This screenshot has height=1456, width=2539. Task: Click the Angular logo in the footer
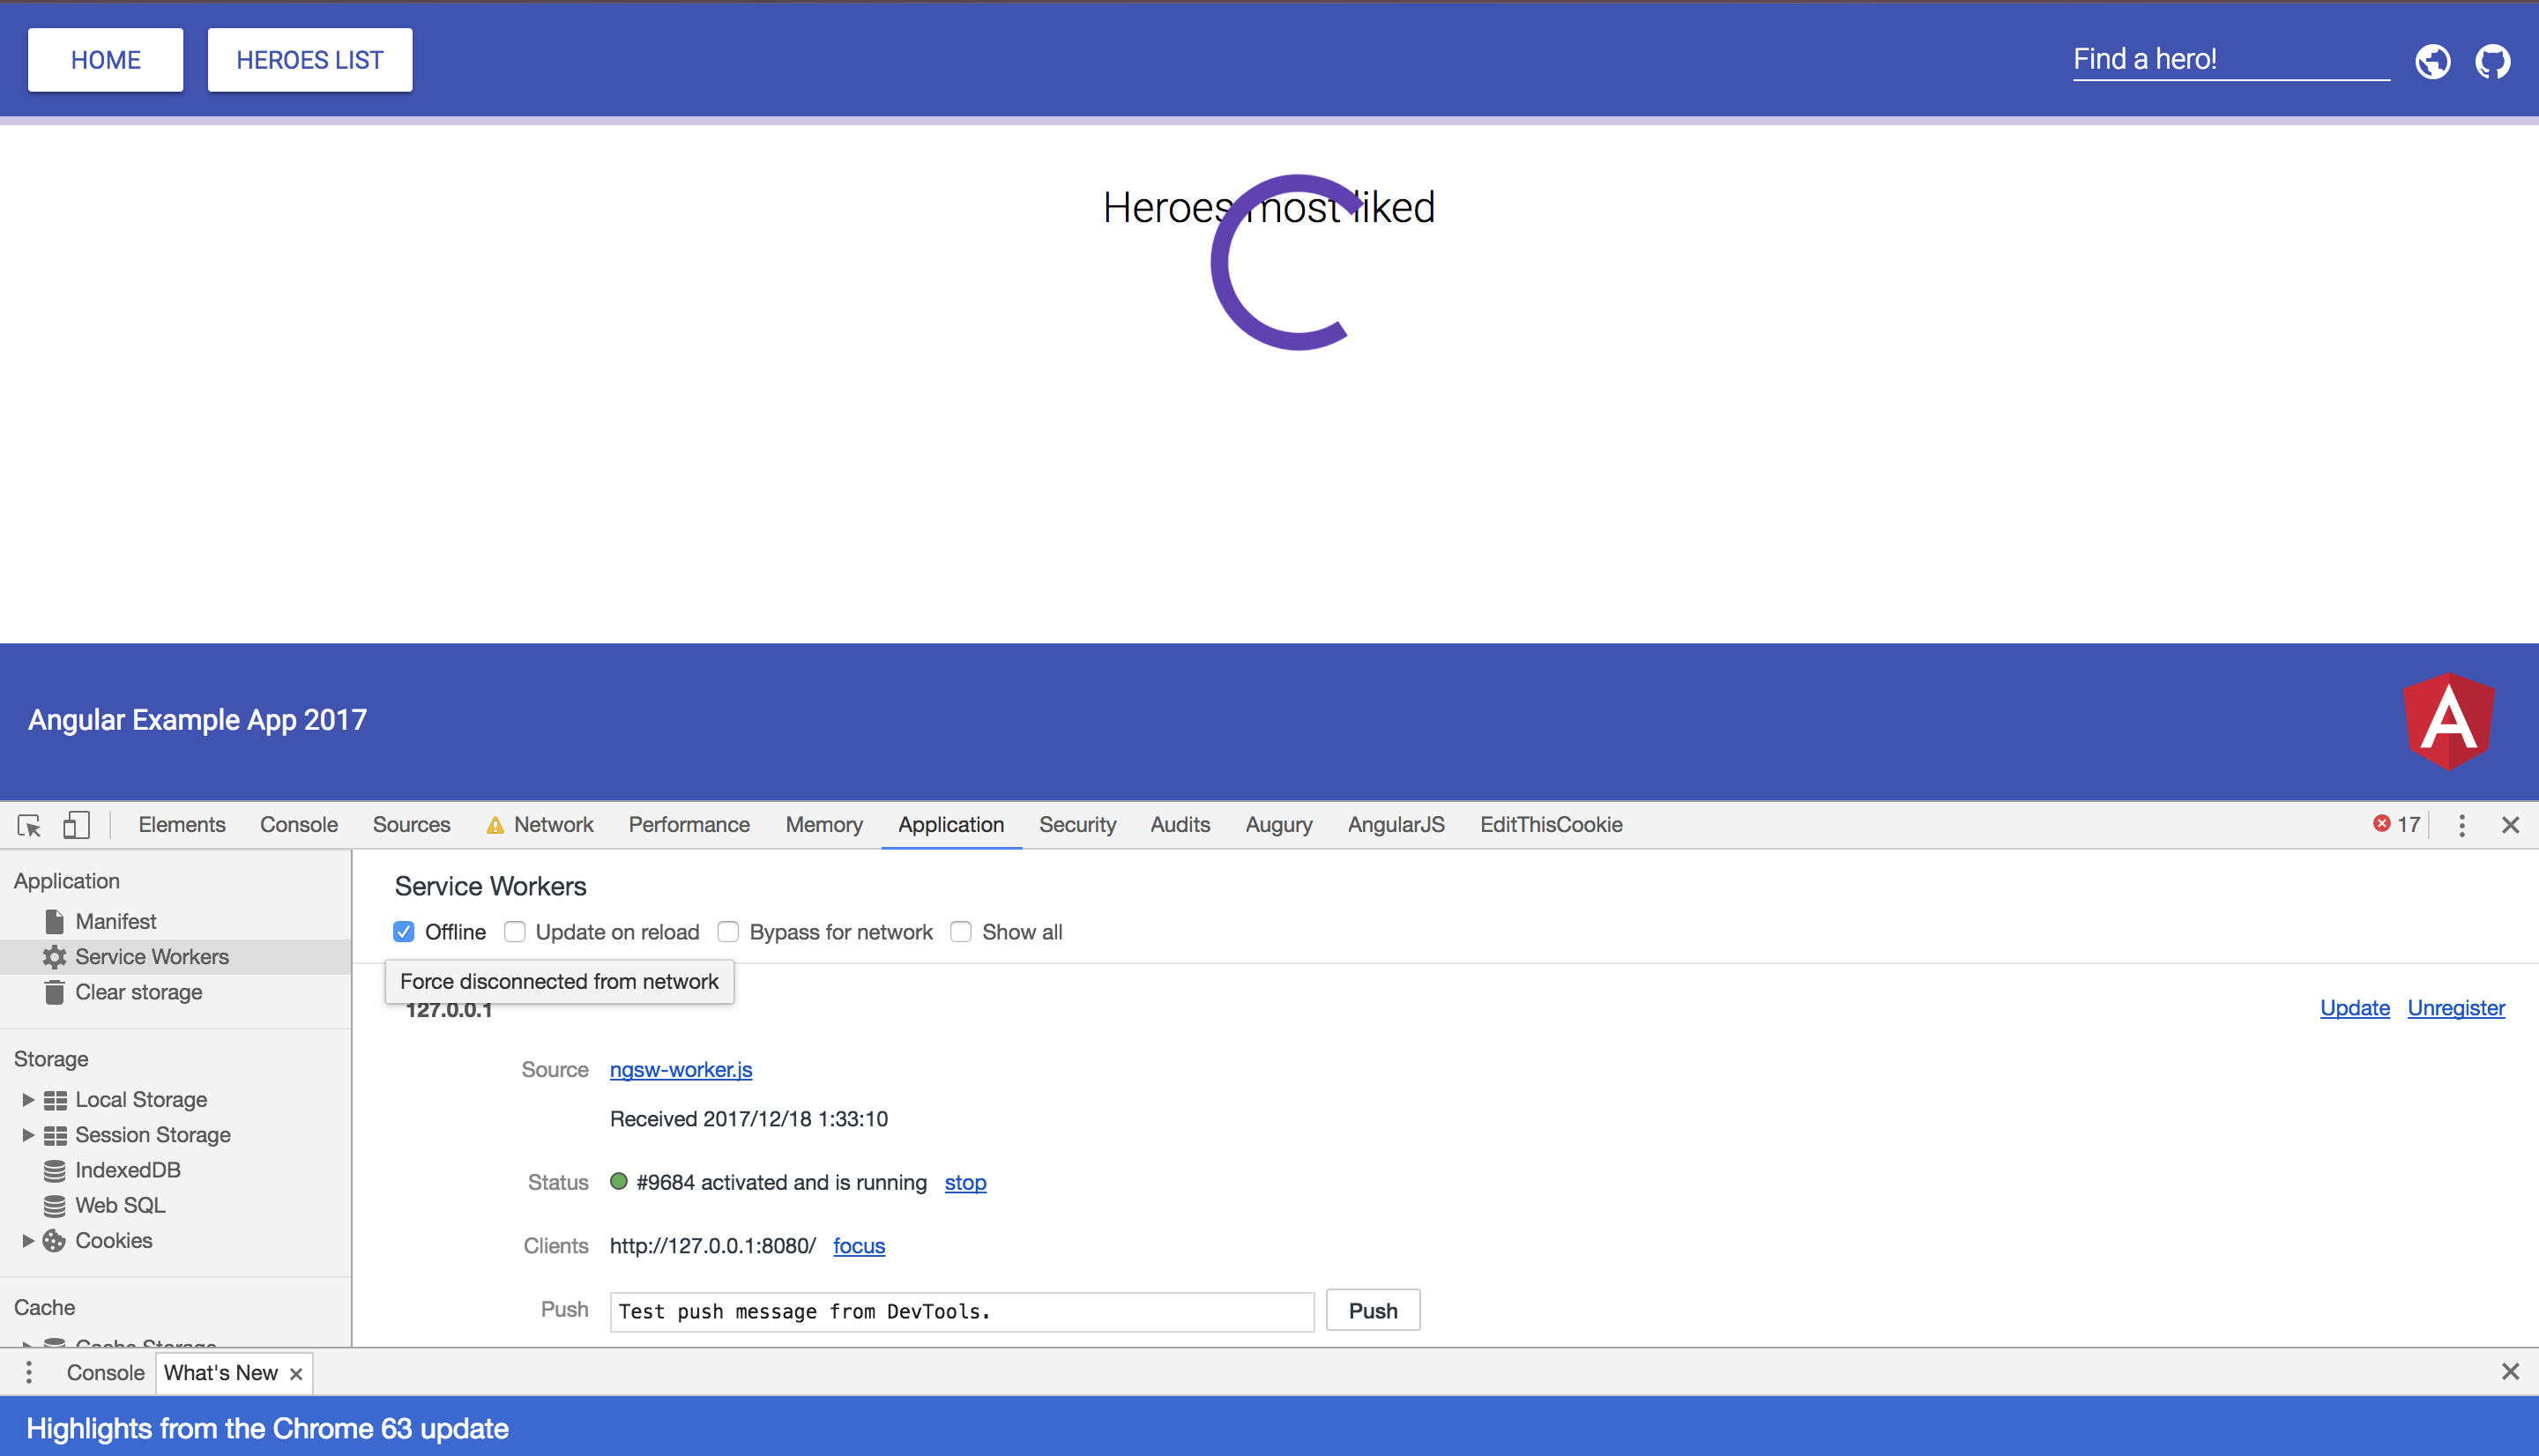(x=2448, y=720)
